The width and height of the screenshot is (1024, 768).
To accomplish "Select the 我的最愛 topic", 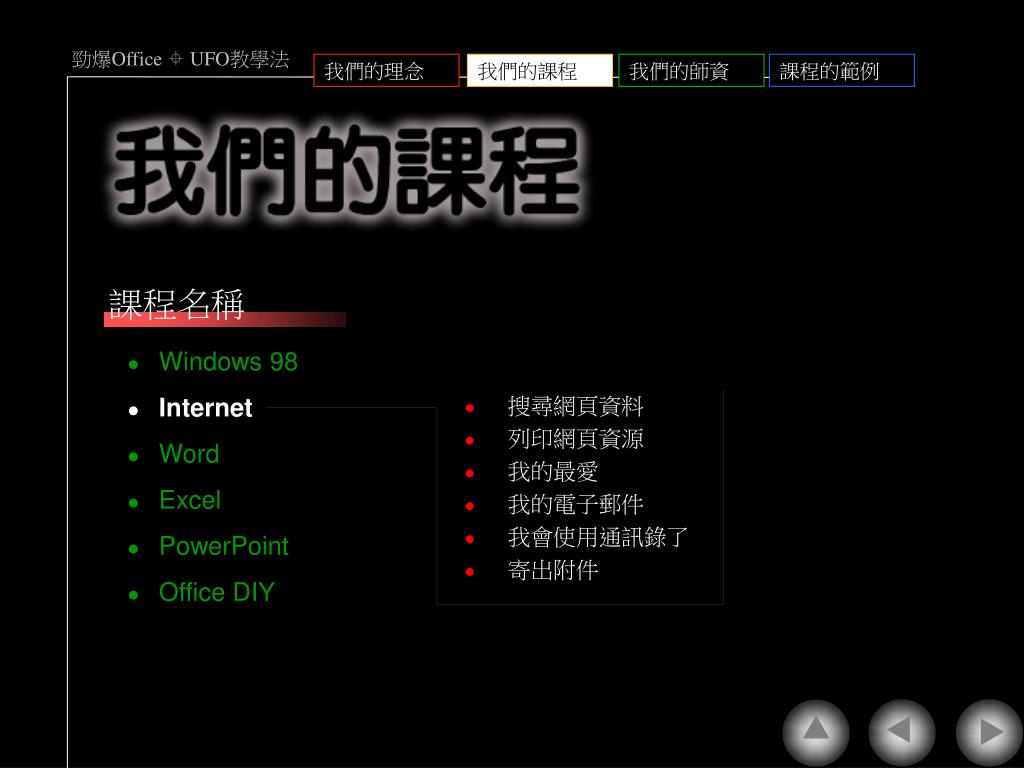I will pyautogui.click(x=552, y=472).
